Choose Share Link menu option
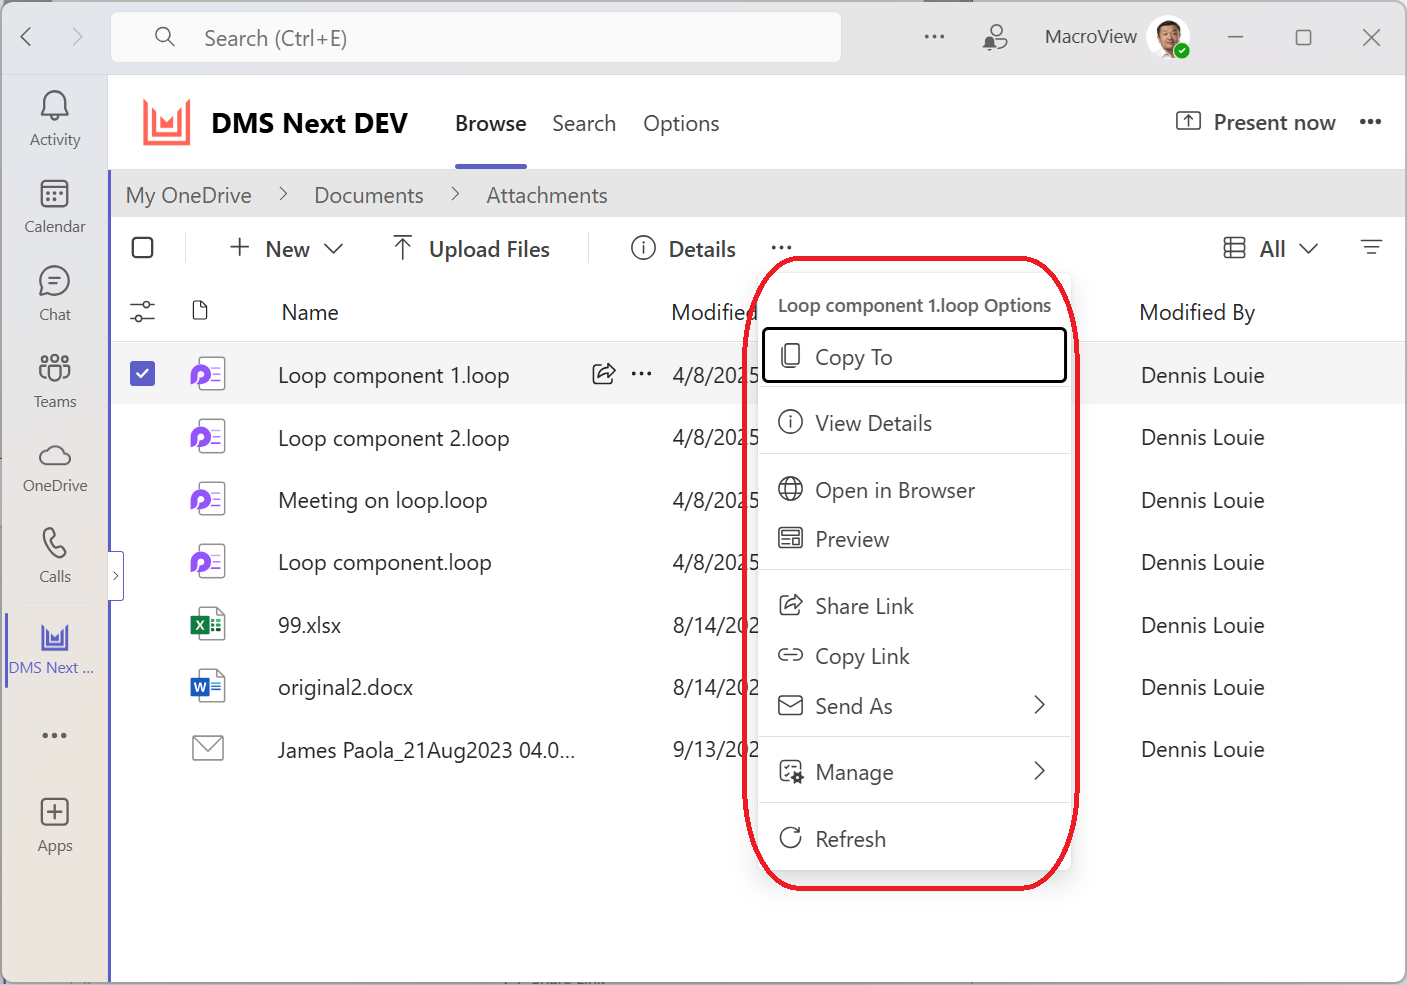The height and width of the screenshot is (985, 1407). pyautogui.click(x=915, y=606)
